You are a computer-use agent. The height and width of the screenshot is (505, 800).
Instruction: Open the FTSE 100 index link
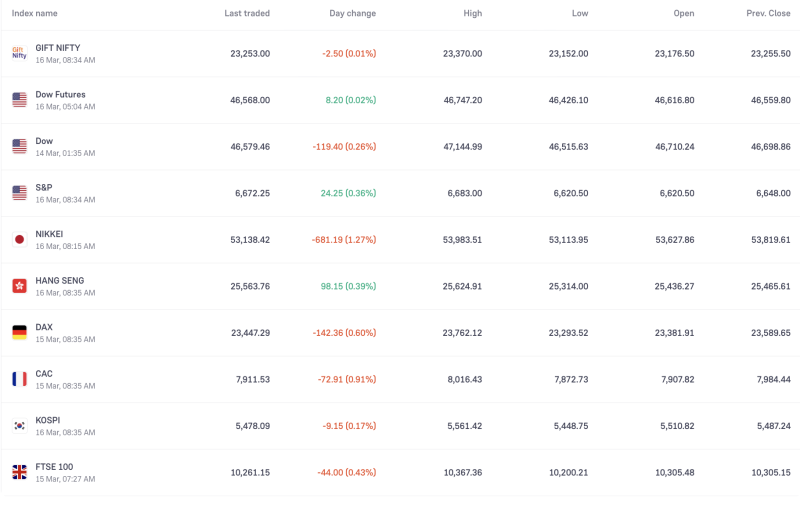tap(54, 467)
